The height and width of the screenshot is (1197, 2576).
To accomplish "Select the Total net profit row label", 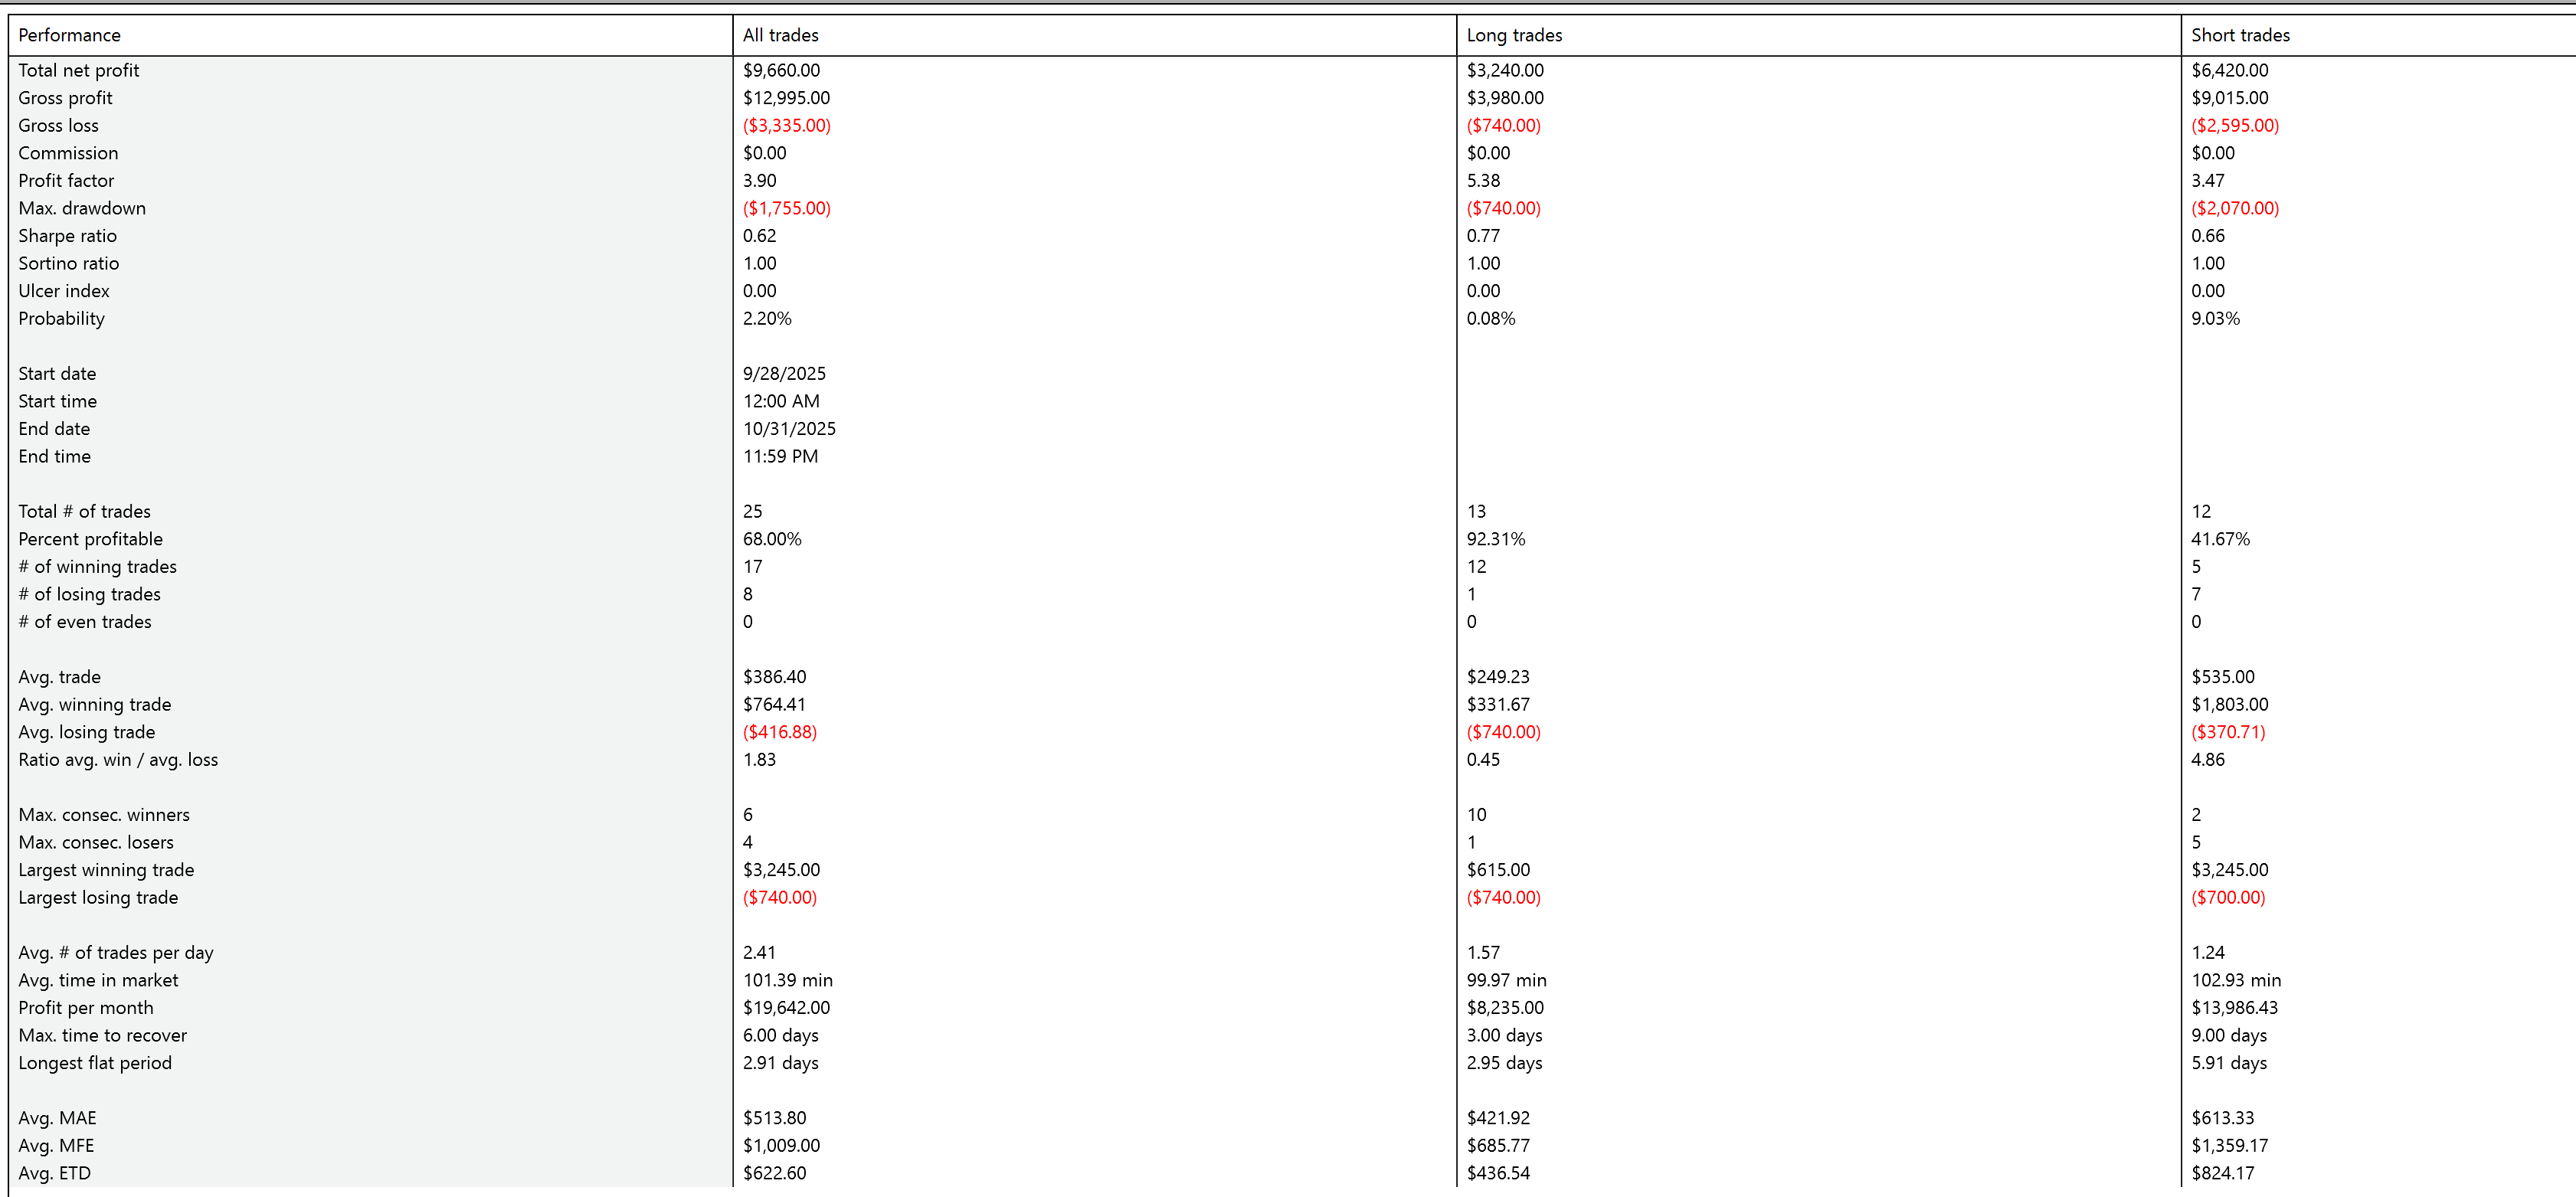I will [x=78, y=70].
